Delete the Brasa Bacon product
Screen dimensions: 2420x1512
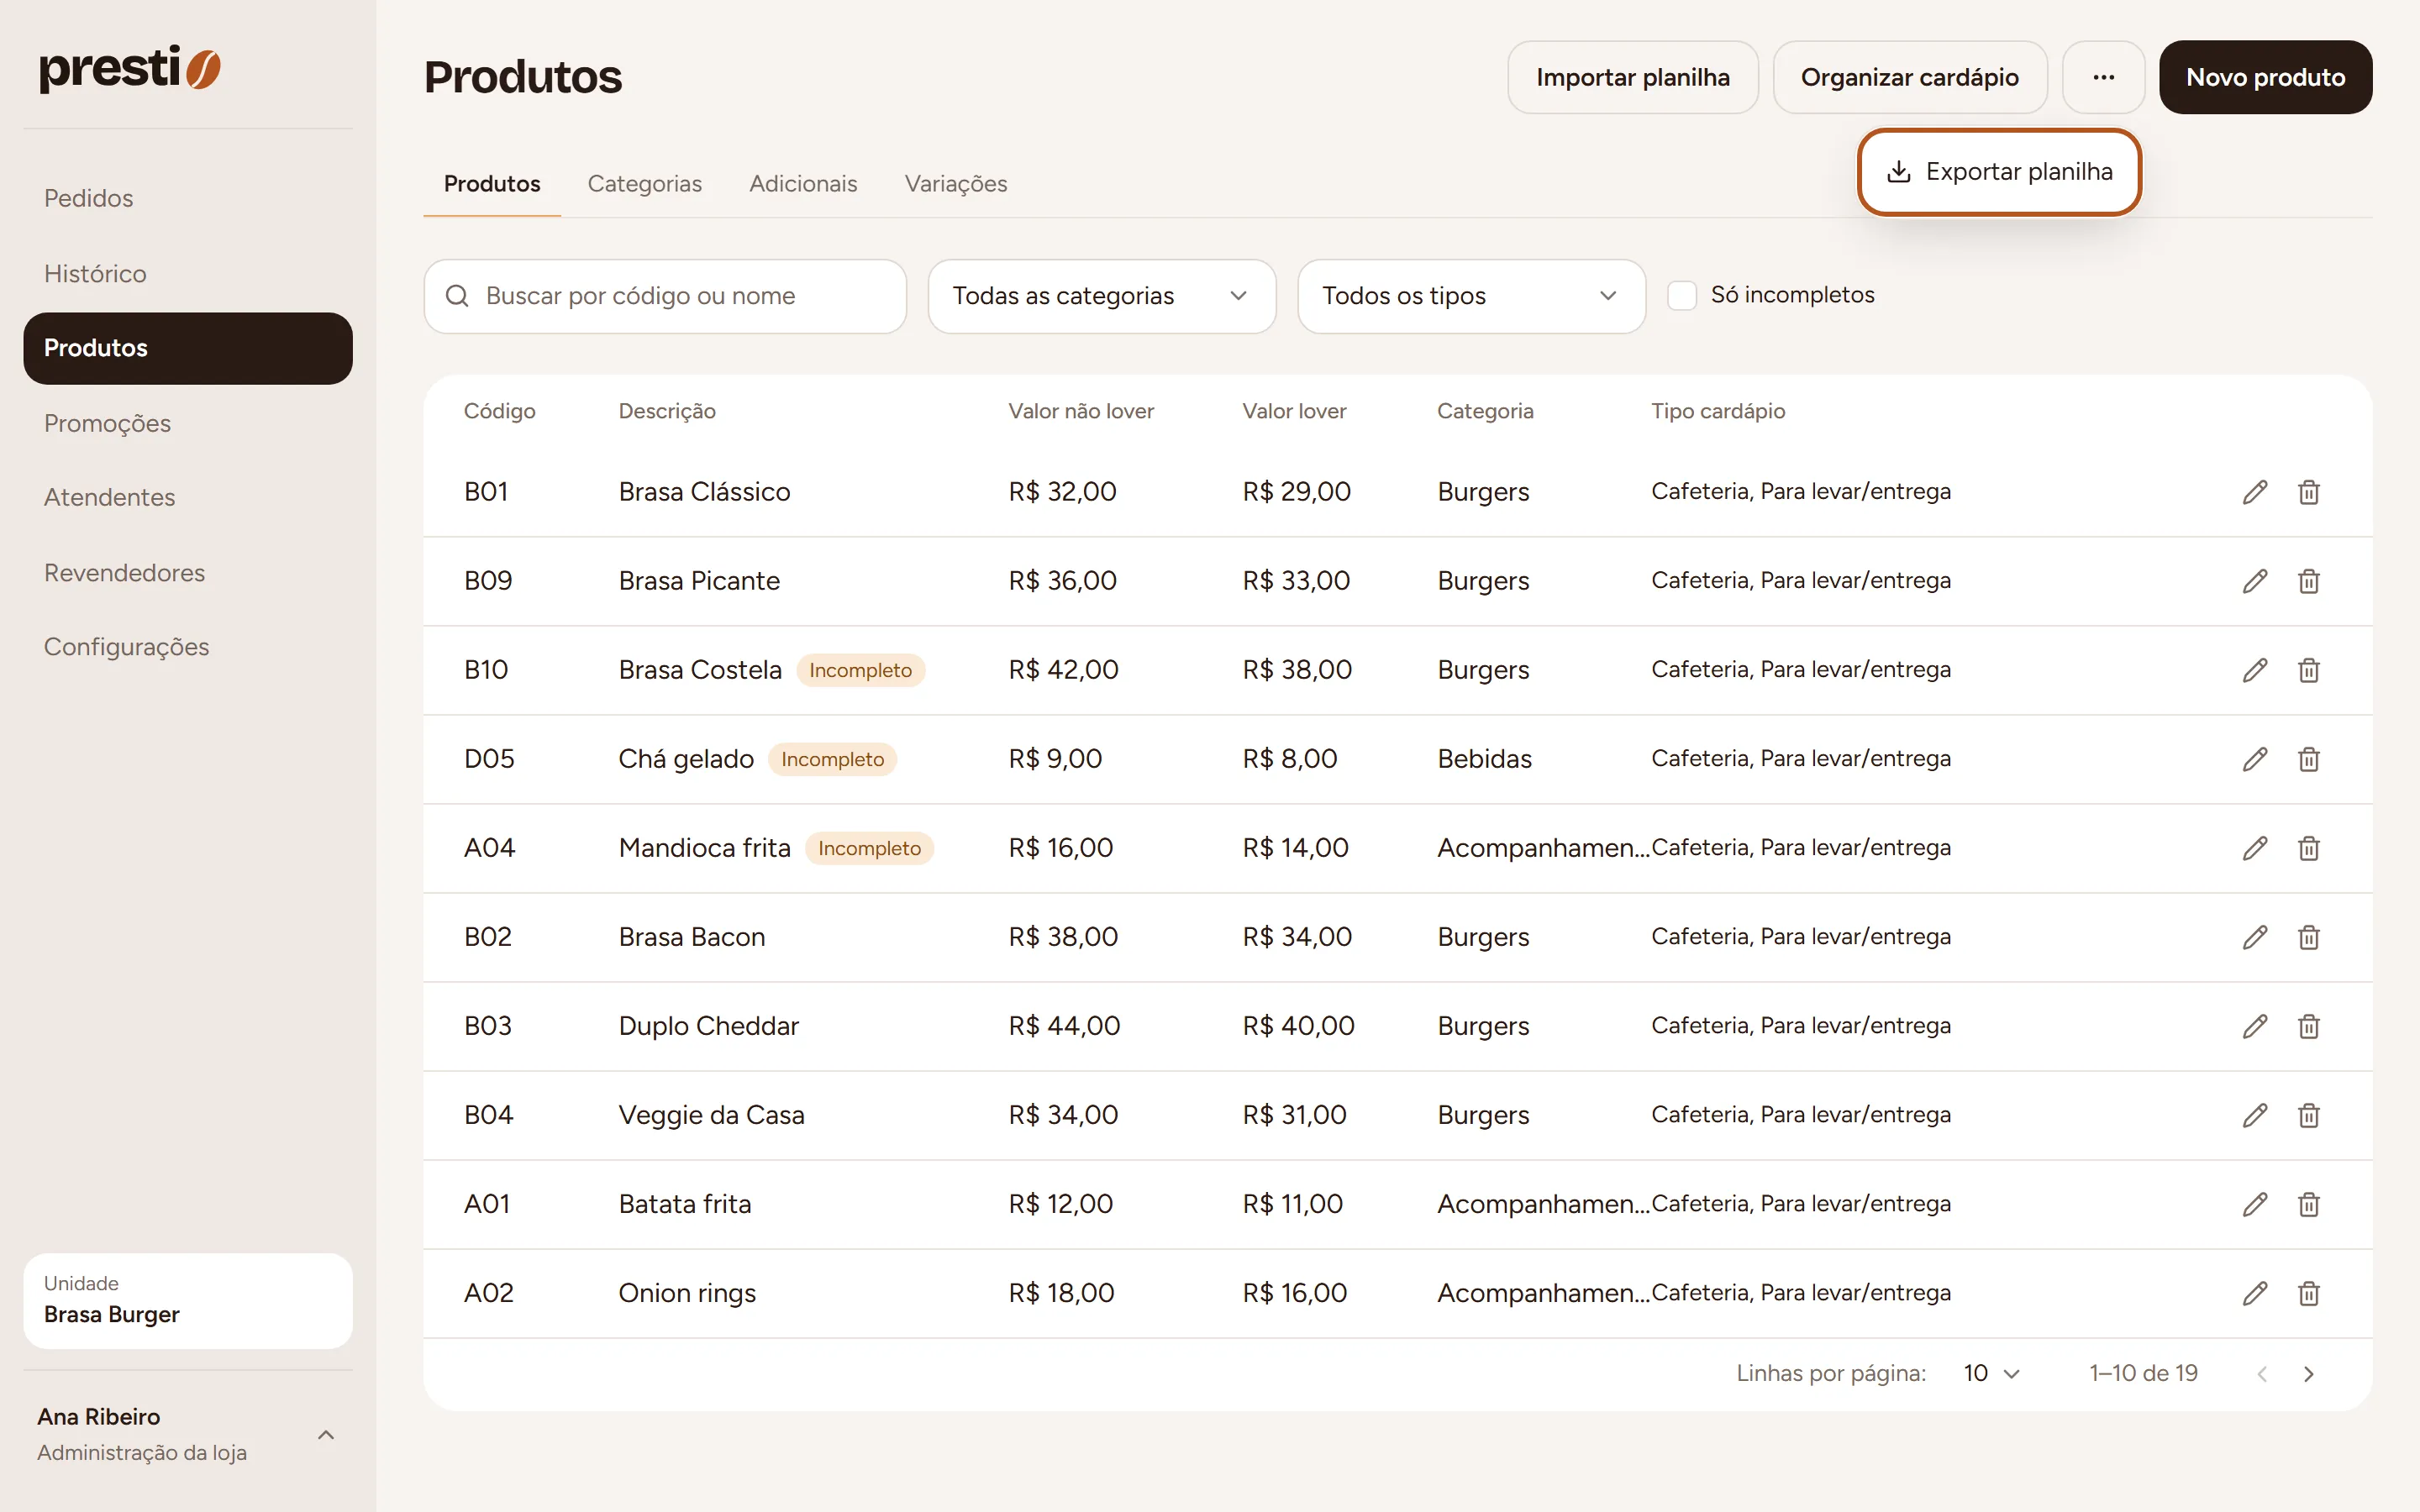coord(2308,937)
